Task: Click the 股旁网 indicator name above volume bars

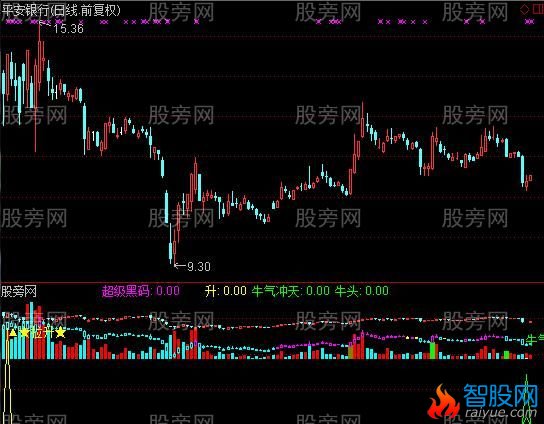Action: click(19, 291)
